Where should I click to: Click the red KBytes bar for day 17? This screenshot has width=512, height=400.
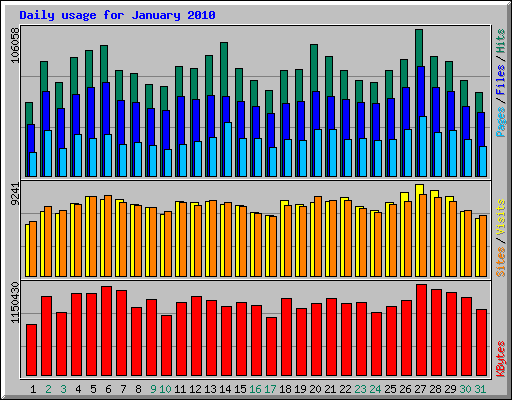(x=272, y=347)
